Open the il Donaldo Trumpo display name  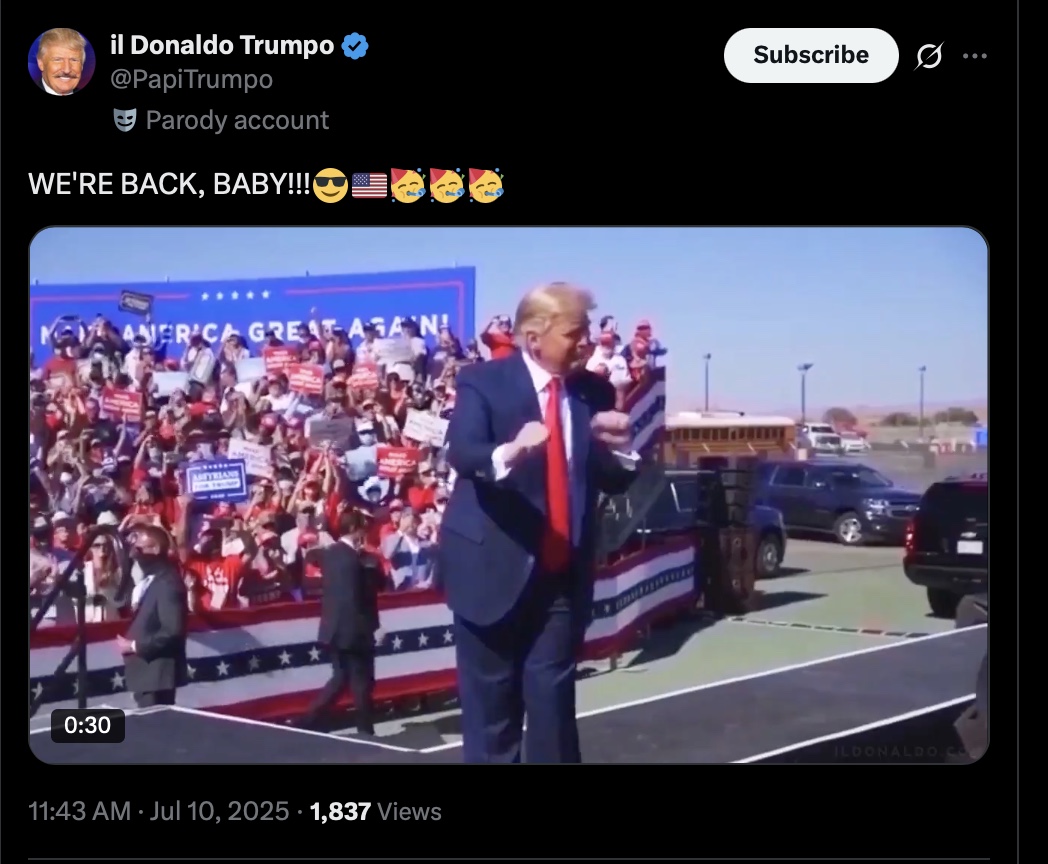[x=222, y=45]
